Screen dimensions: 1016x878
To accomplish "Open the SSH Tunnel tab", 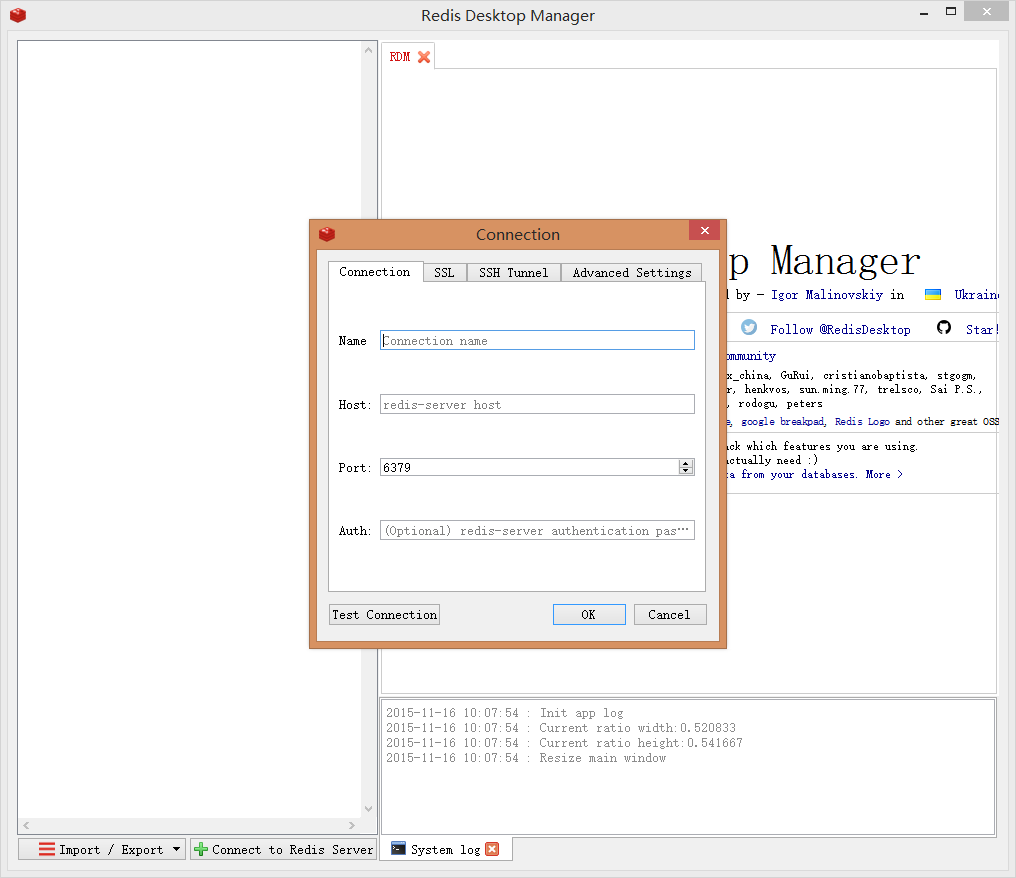I will pyautogui.click(x=513, y=272).
